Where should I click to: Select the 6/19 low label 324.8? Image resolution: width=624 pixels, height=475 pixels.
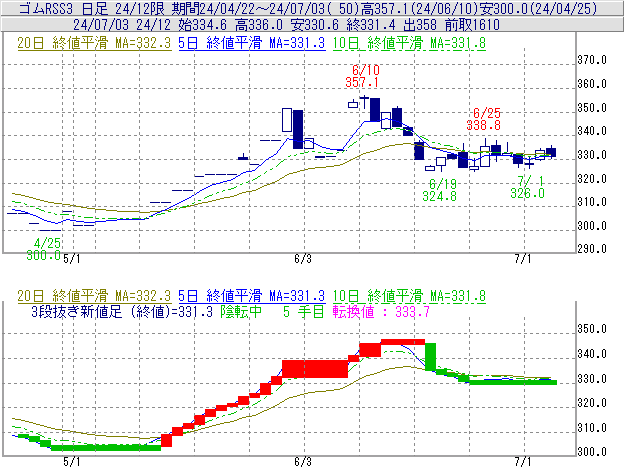[440, 191]
